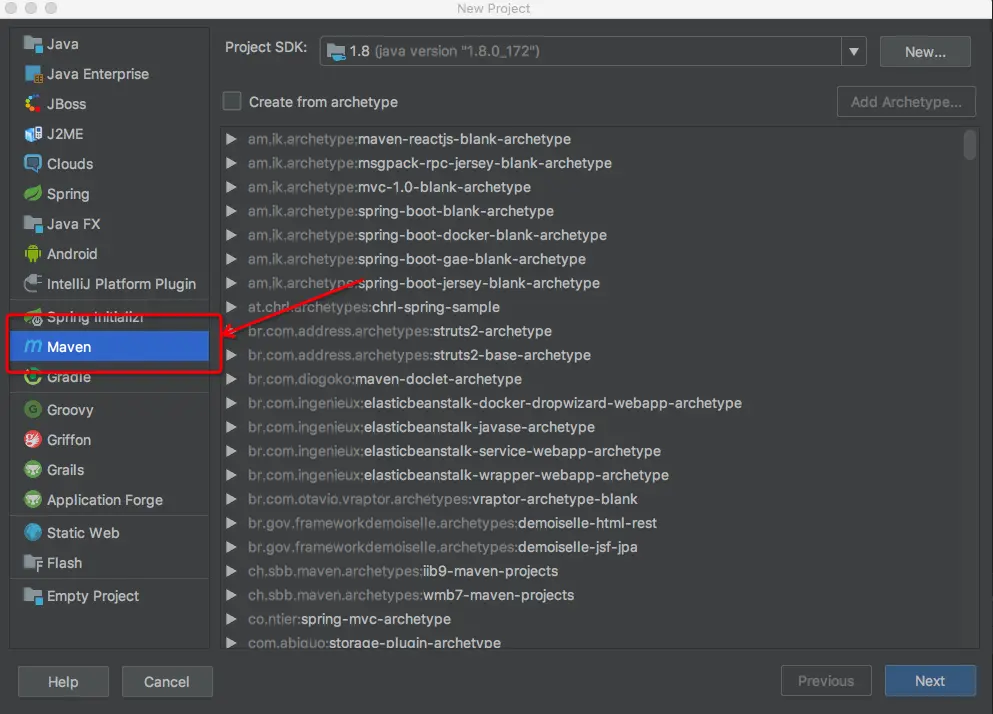This screenshot has width=993, height=714.
Task: Click the Next button
Action: (930, 680)
